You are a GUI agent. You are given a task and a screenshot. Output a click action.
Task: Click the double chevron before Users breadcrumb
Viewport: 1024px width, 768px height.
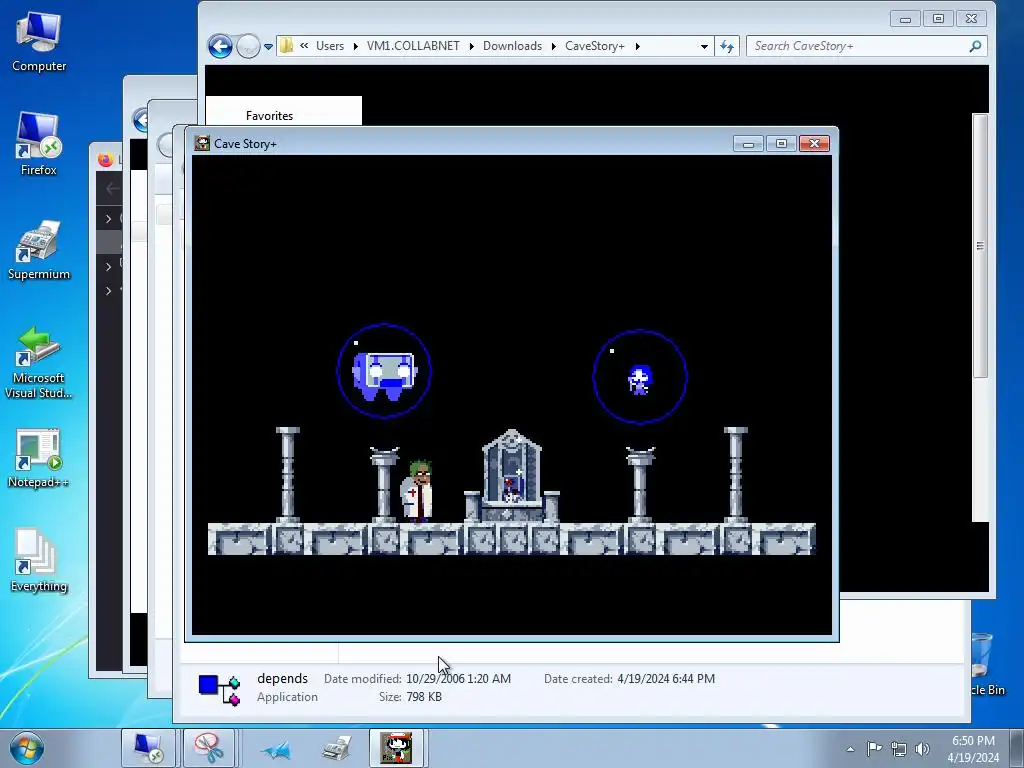pos(304,46)
